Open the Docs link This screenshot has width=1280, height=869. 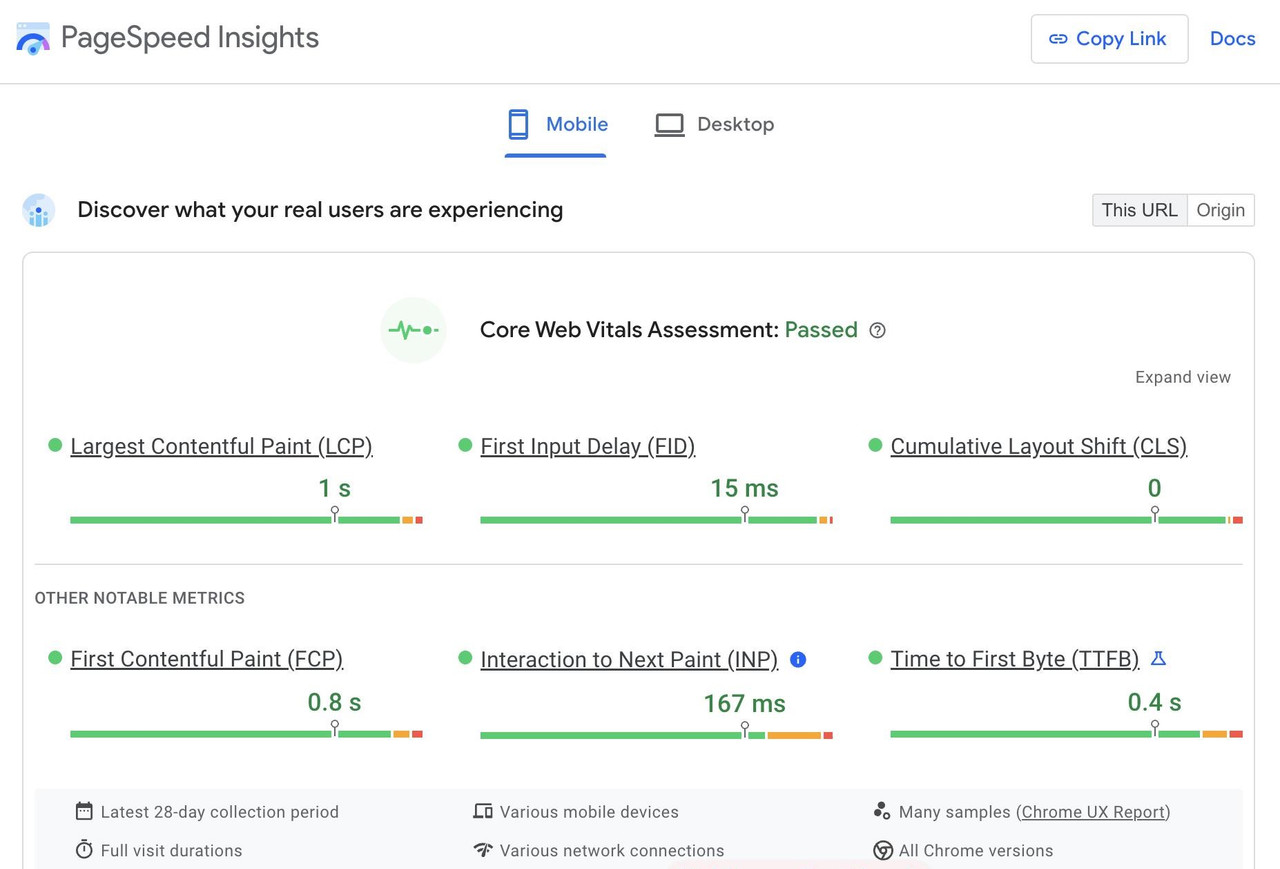[1232, 39]
